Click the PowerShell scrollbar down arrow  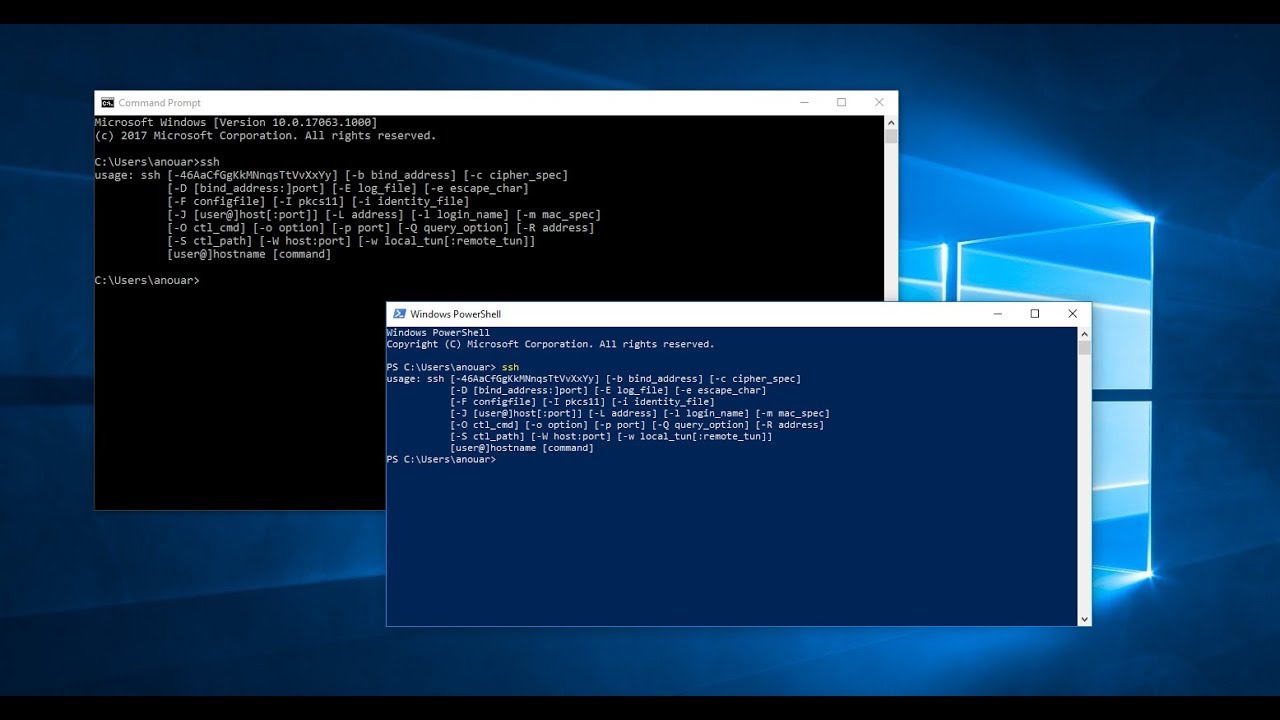pyautogui.click(x=1084, y=619)
